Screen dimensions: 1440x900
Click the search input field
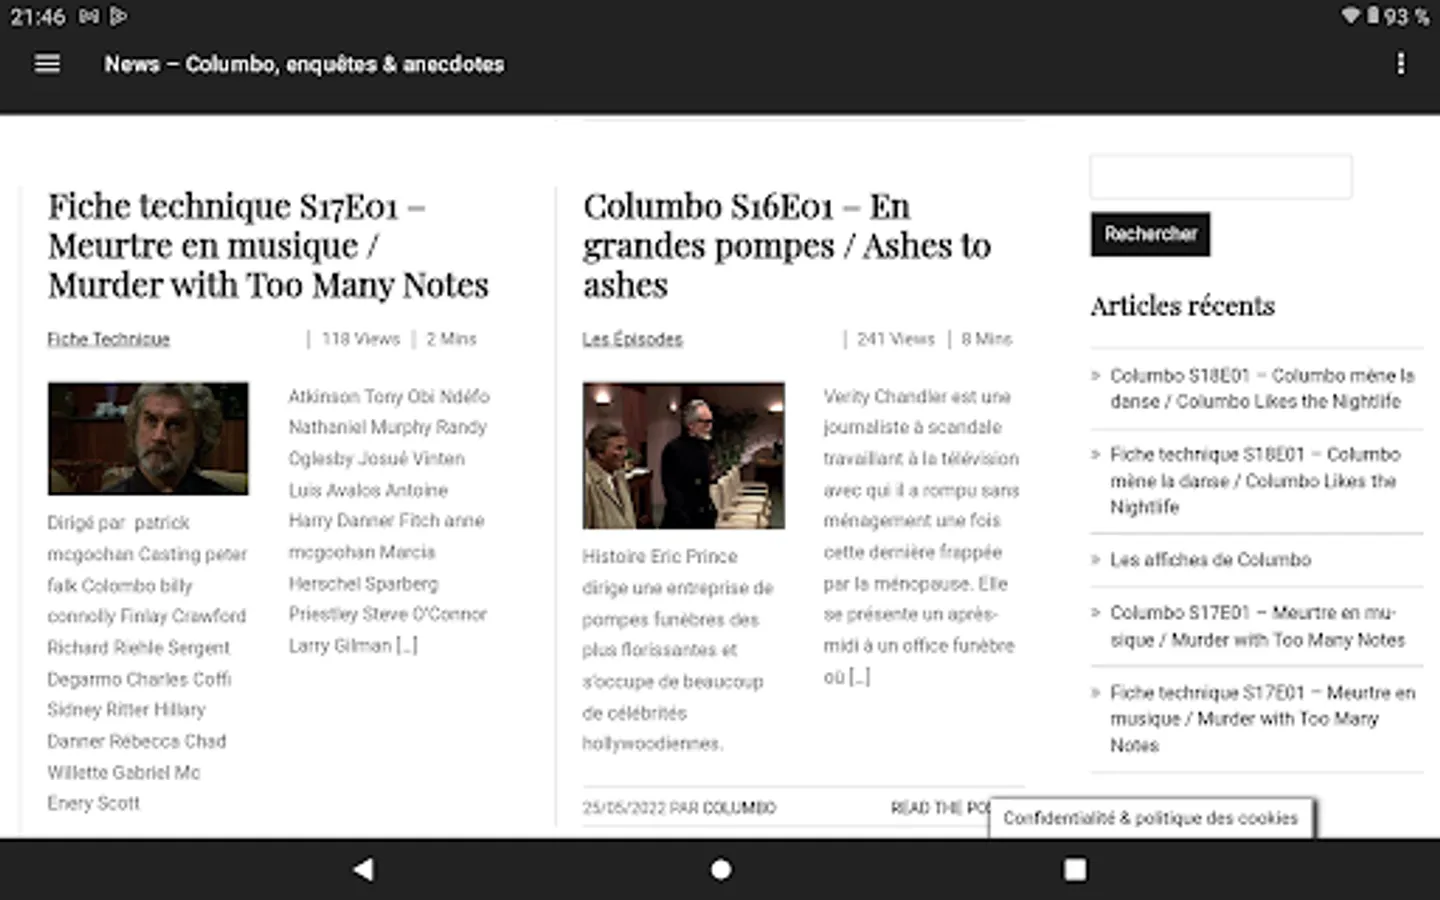click(x=1221, y=177)
